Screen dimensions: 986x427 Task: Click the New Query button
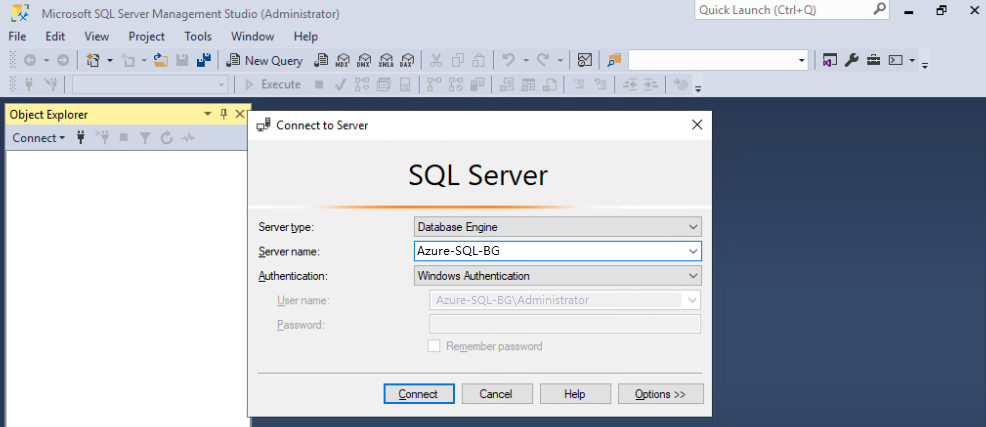264,60
